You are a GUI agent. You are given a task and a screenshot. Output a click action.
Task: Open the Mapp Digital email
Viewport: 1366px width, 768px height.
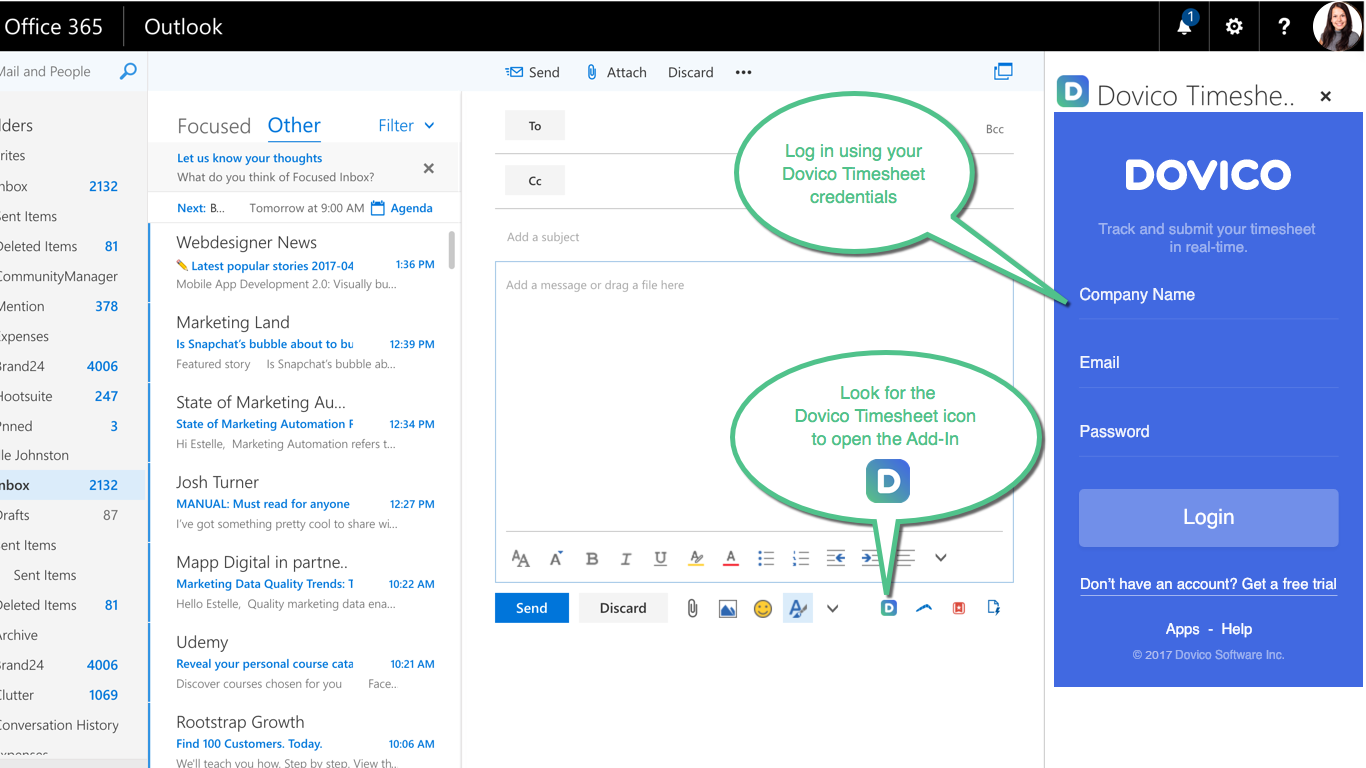point(304,582)
